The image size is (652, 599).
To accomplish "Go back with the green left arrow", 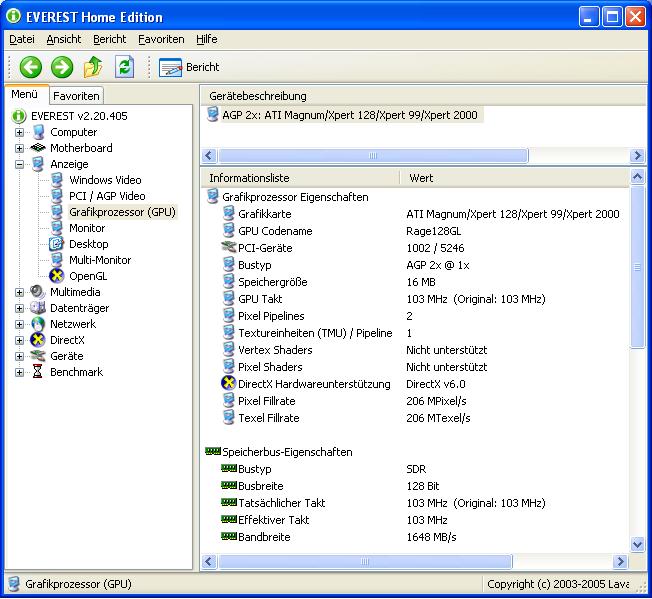I will coord(31,67).
